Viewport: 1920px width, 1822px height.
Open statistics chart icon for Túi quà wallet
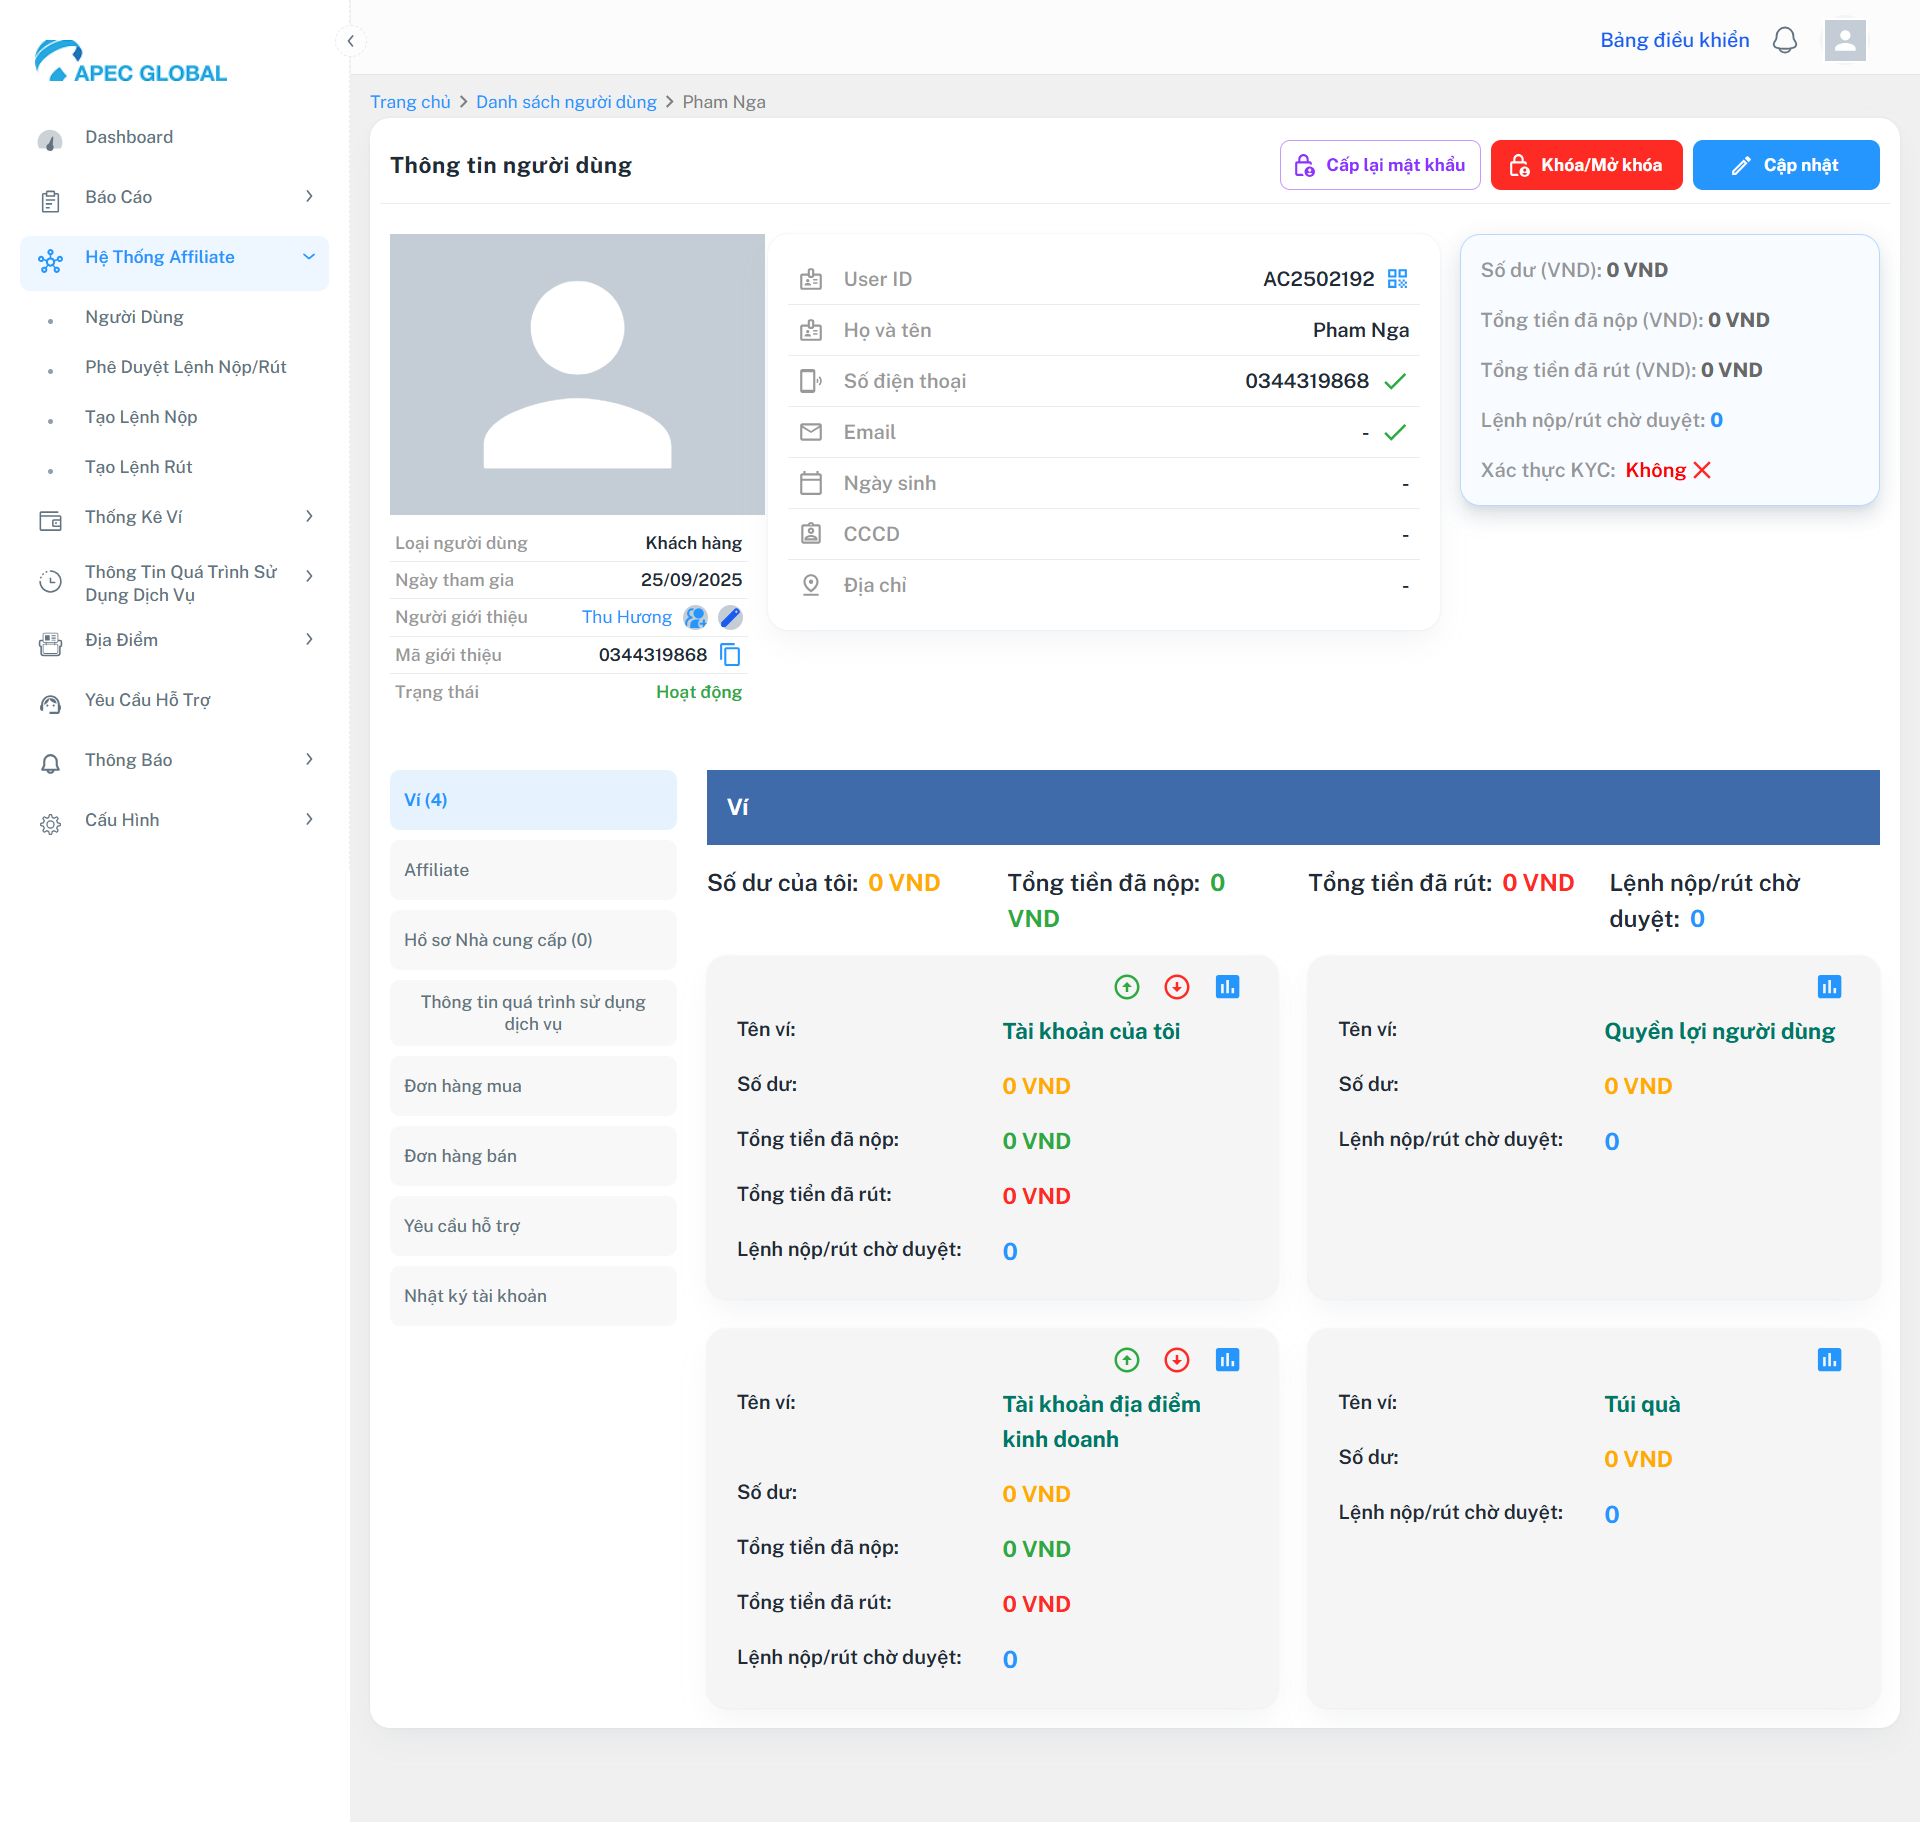click(1828, 1360)
